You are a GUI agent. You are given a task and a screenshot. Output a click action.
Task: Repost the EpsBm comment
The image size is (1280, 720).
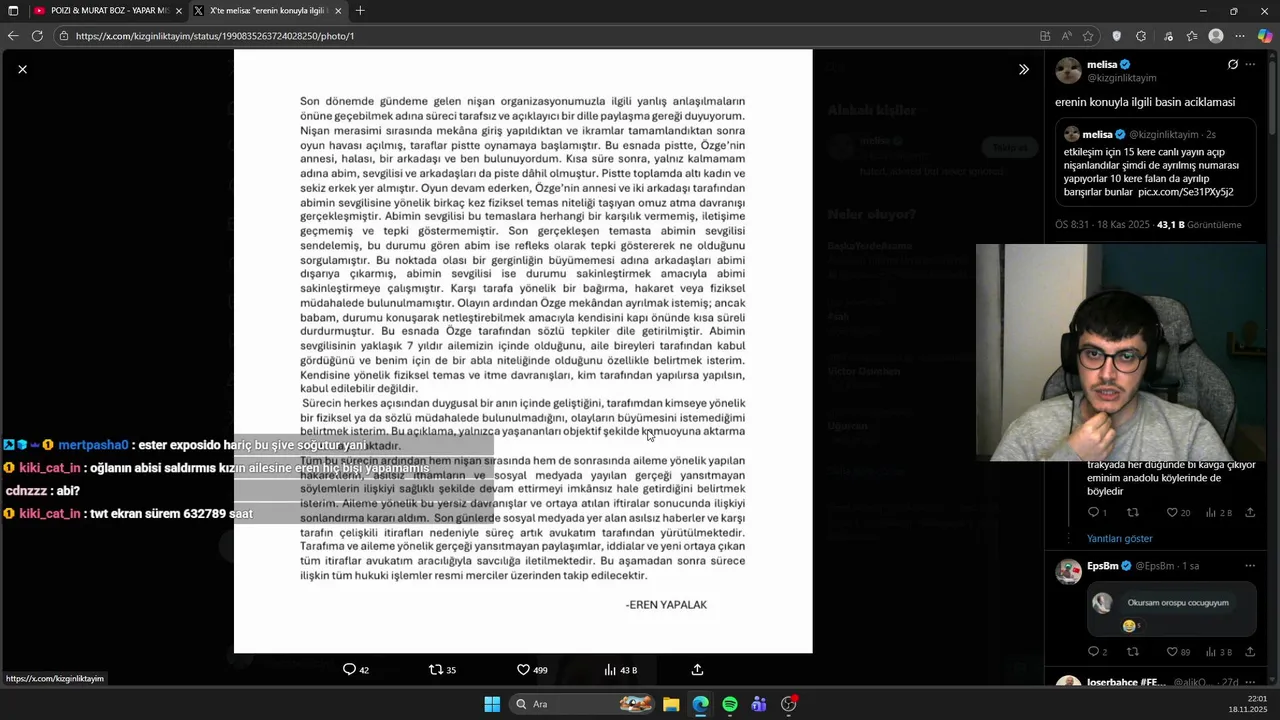[1133, 652]
